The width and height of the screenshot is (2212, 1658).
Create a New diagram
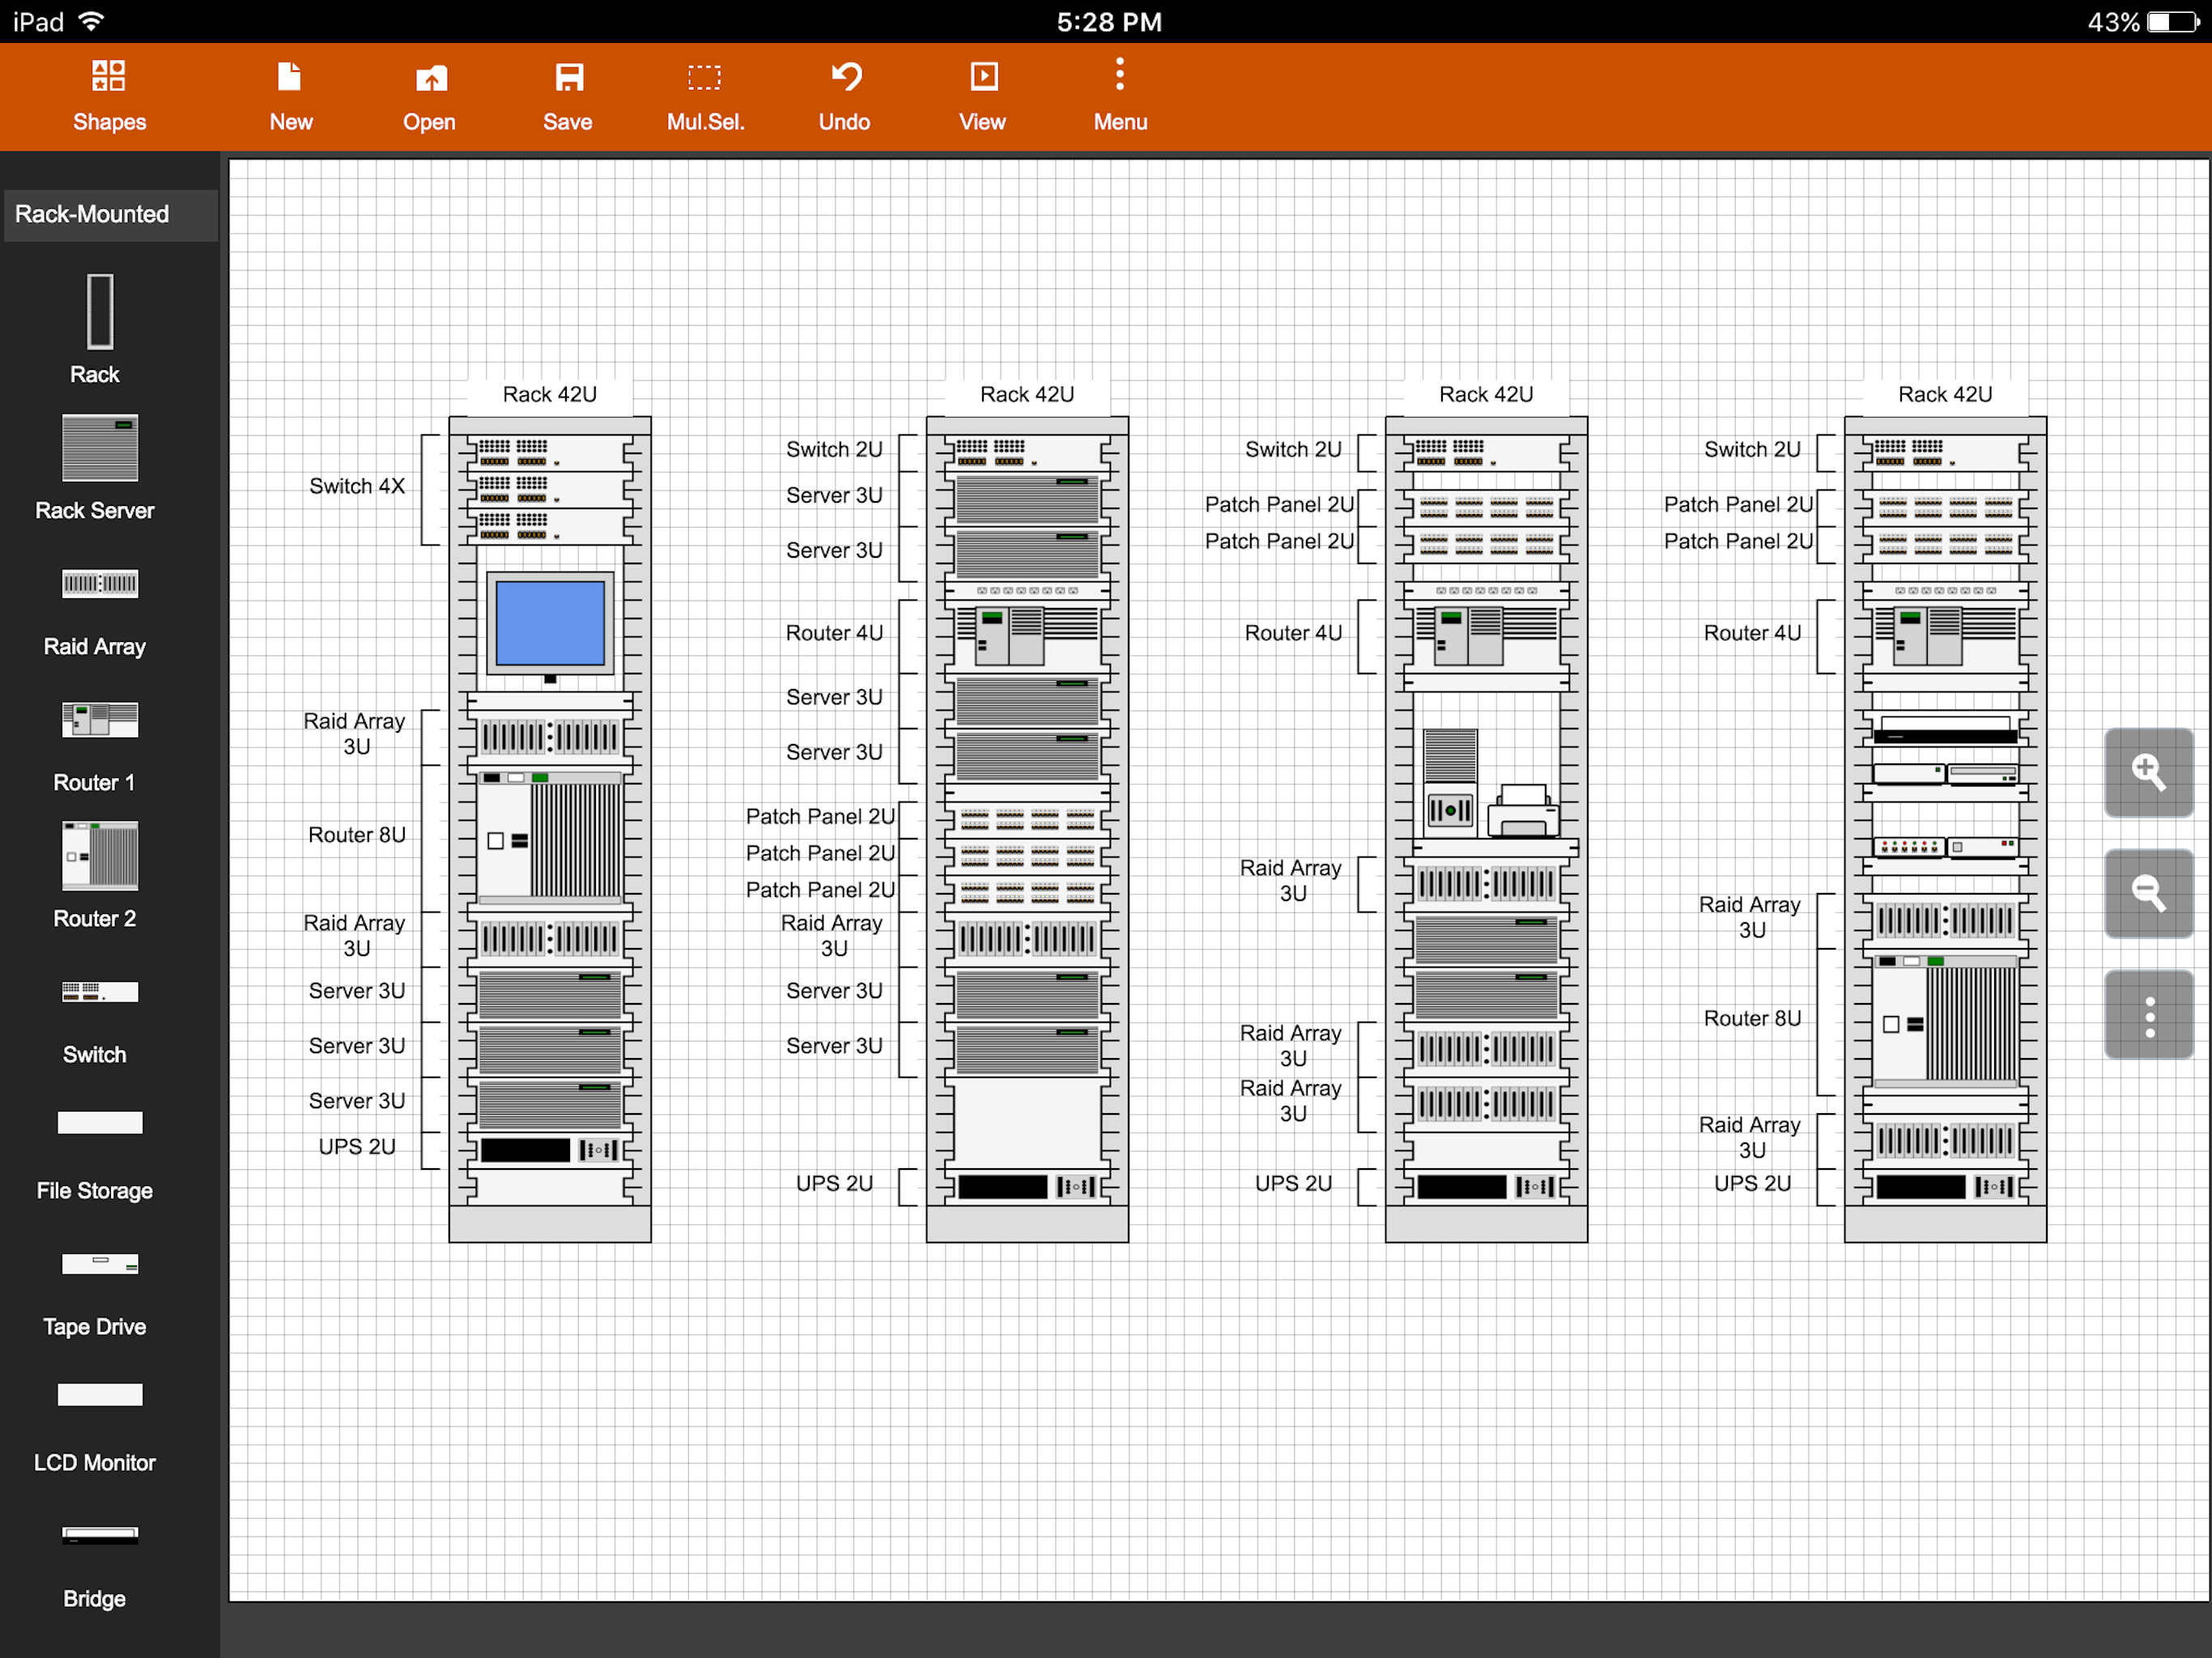point(290,96)
